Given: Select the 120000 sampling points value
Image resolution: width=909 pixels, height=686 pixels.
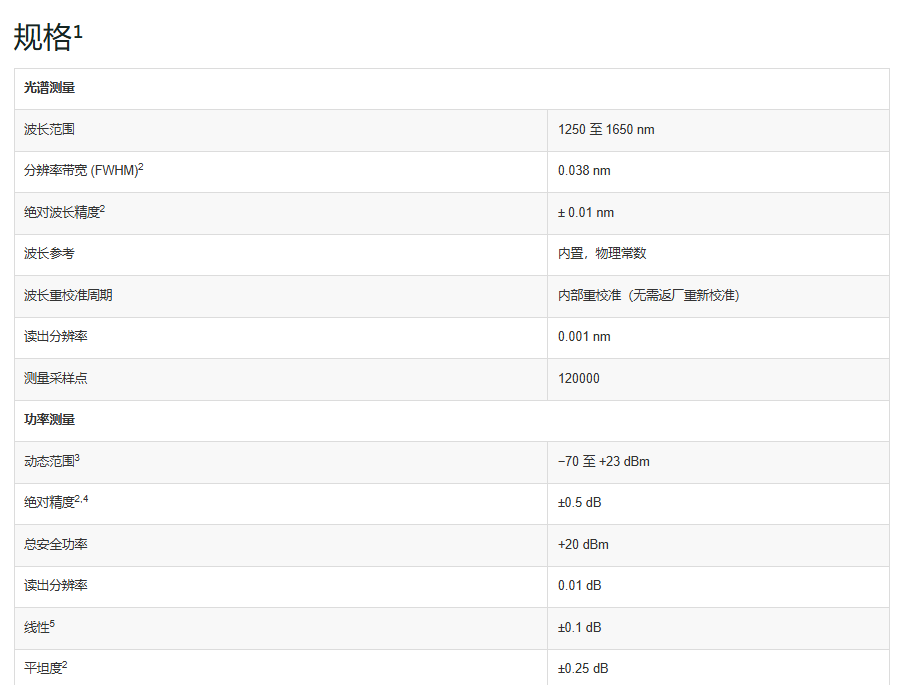Looking at the screenshot, I should [579, 378].
